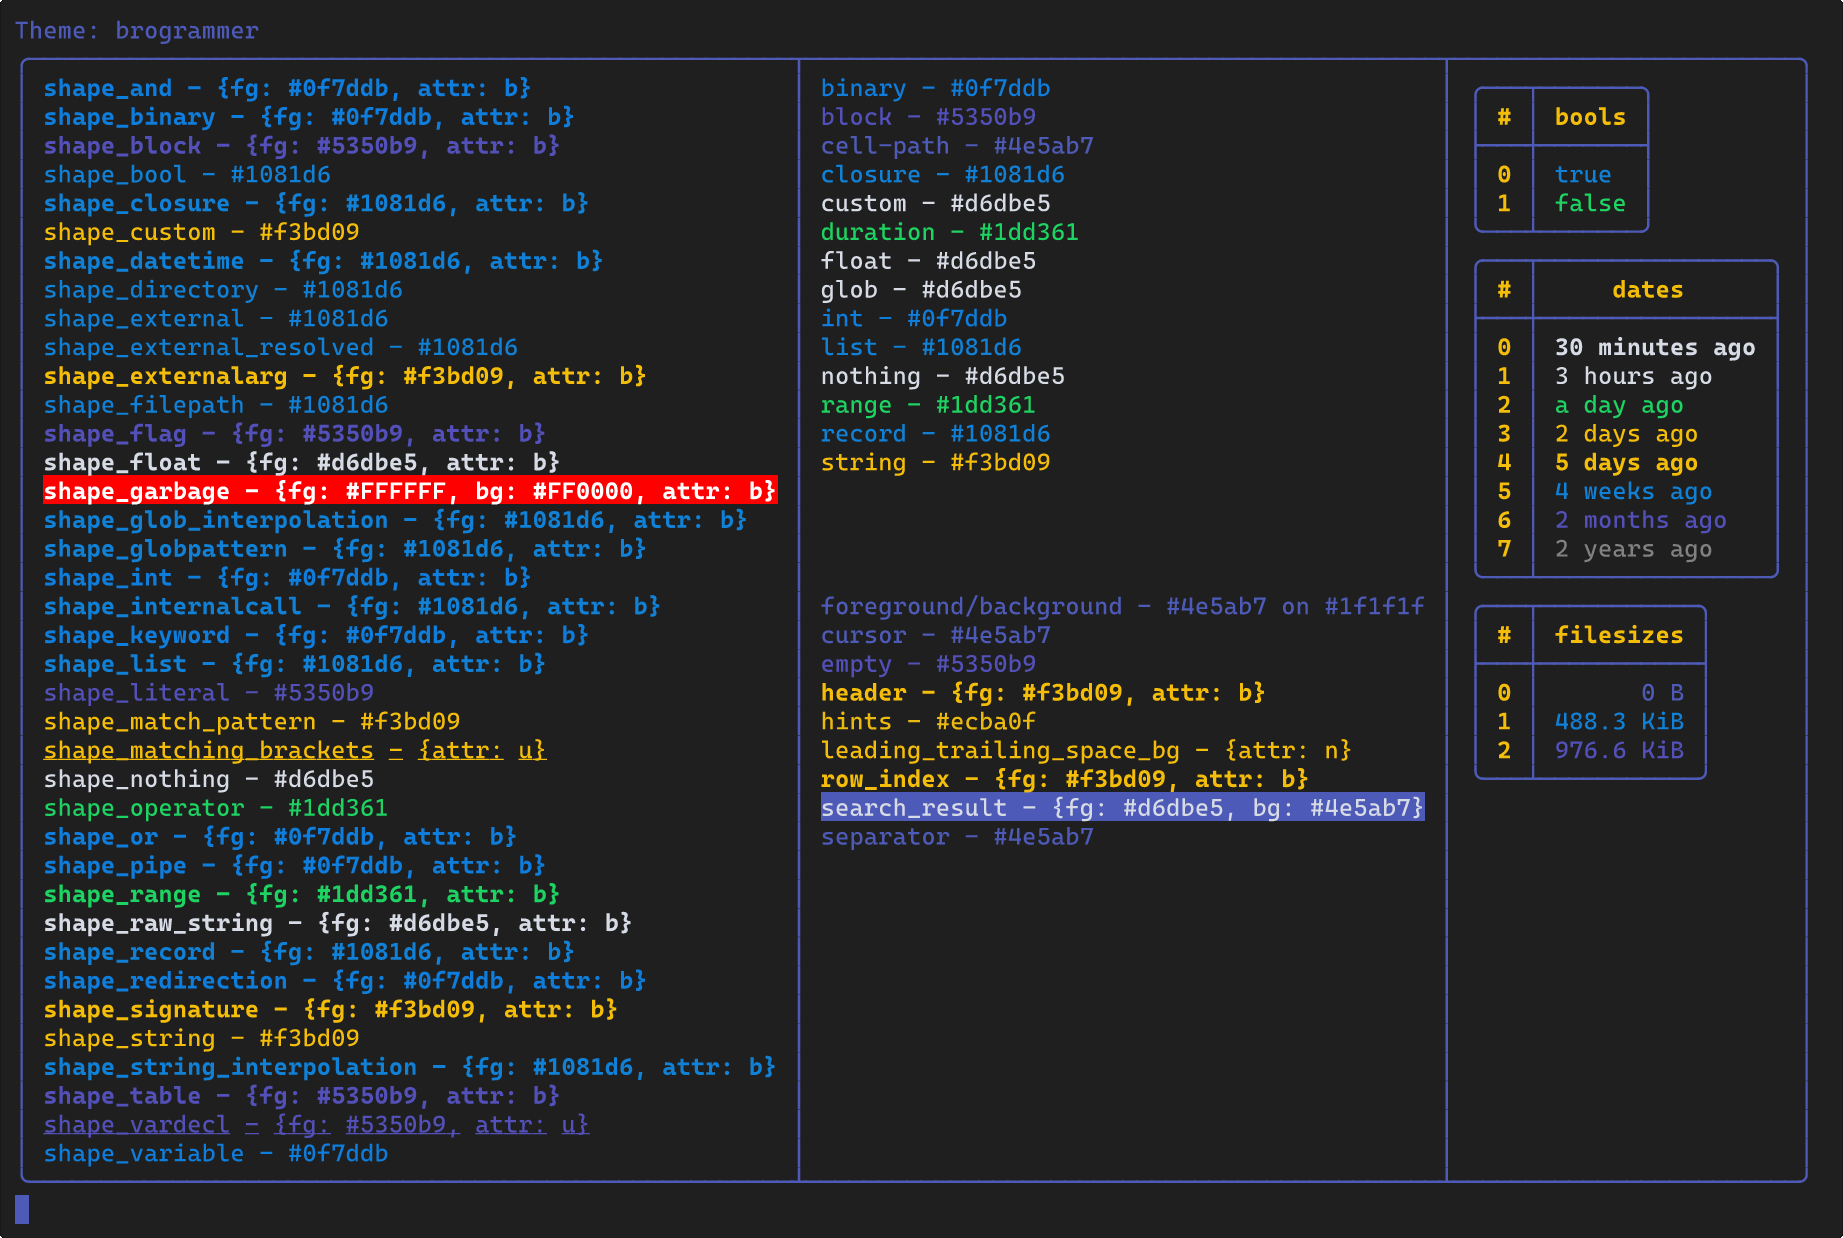Click '488.3 KiB' filesize cell
This screenshot has height=1238, width=1843.
(x=1619, y=722)
